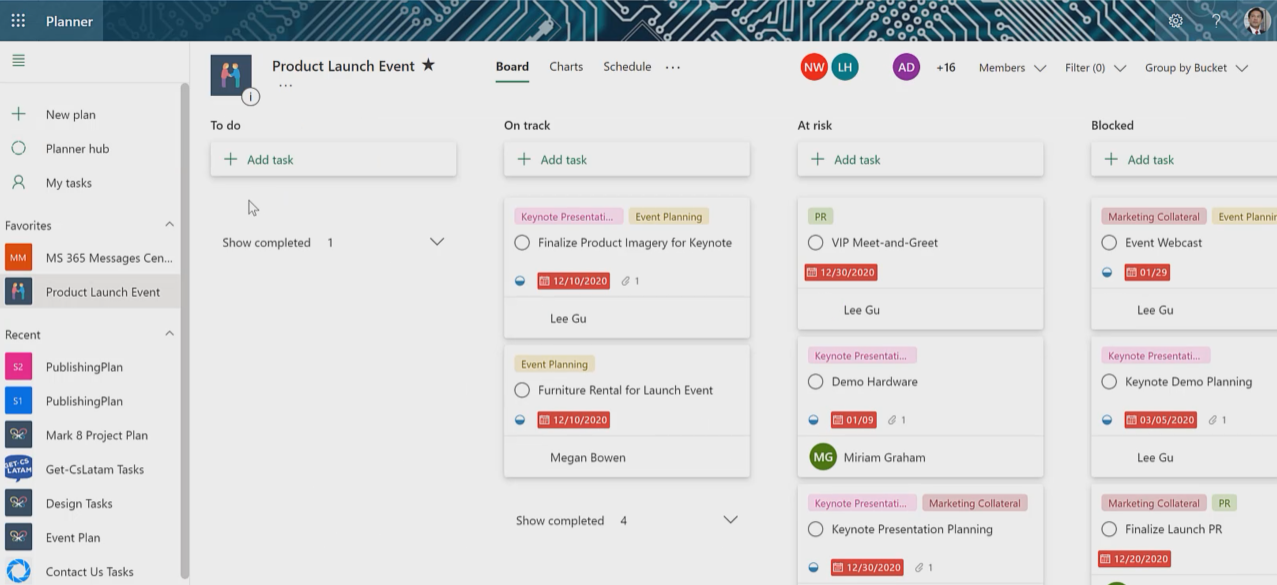The image size is (1277, 585).
Task: Click the LH member avatar
Action: coord(845,67)
